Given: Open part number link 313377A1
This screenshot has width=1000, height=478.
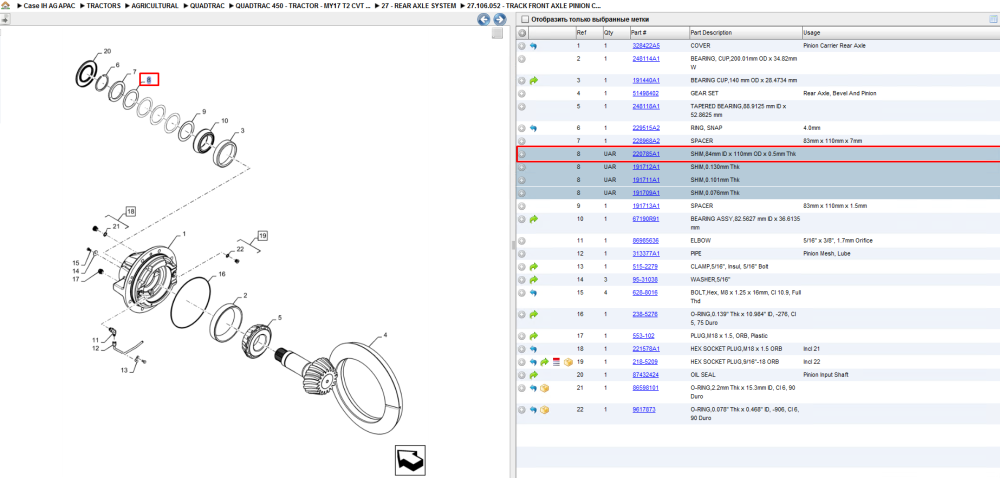Looking at the screenshot, I should (645, 254).
